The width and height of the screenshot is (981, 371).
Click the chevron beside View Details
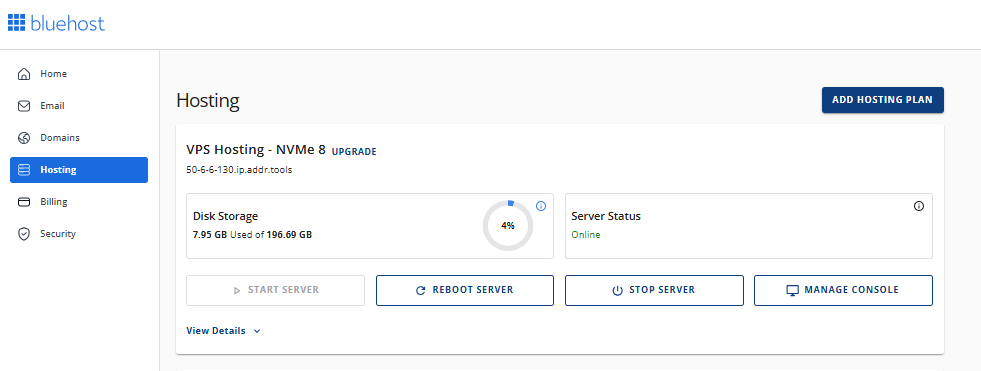click(x=257, y=332)
